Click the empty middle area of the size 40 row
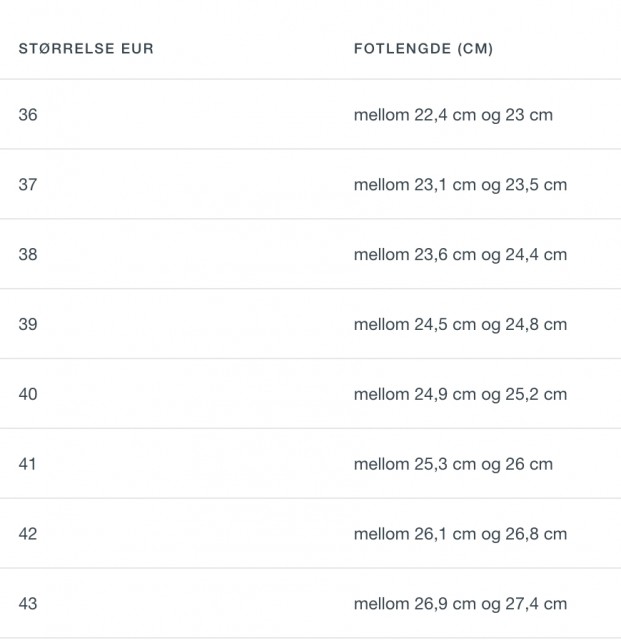This screenshot has height=640, width=621. click(196, 394)
